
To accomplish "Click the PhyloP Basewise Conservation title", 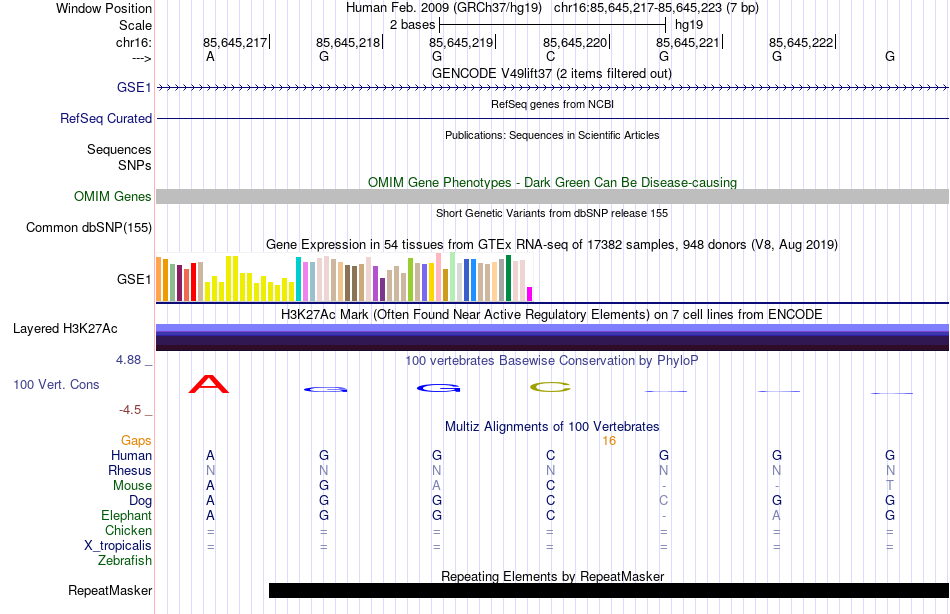I will (x=551, y=361).
